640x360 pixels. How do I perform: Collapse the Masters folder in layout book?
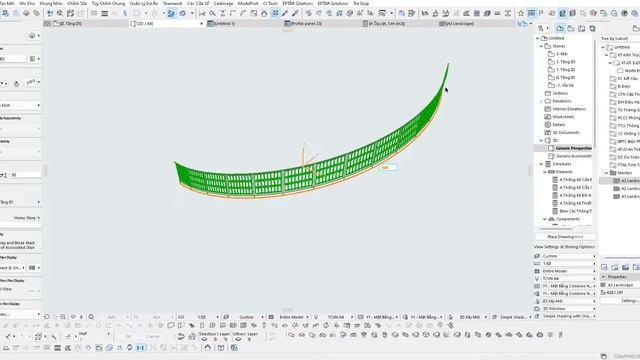coord(607,173)
